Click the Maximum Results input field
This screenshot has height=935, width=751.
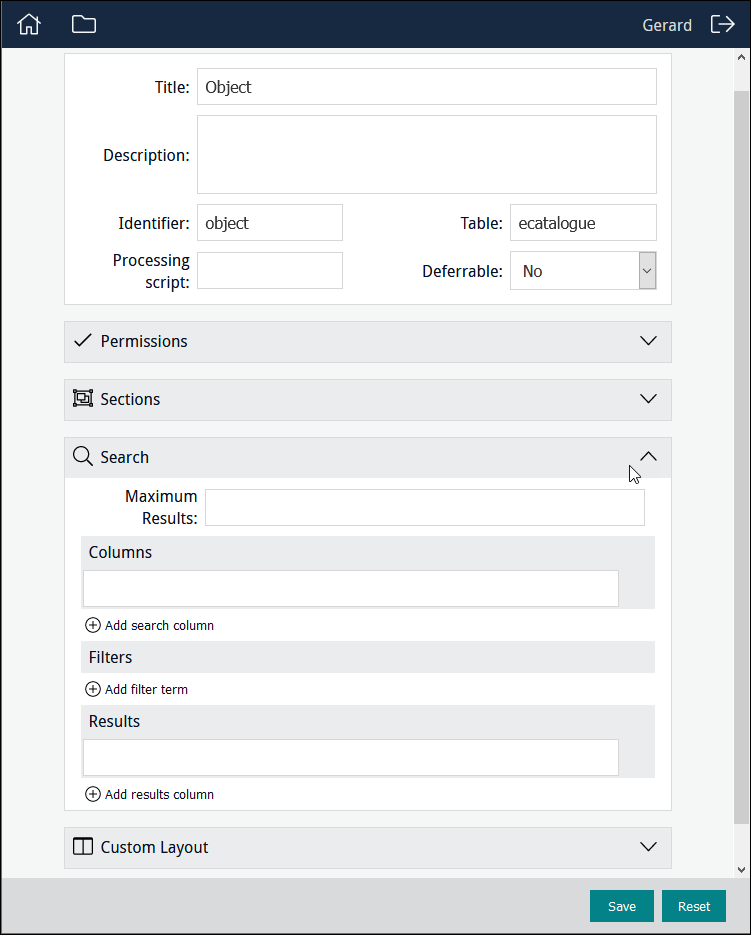[x=425, y=507]
